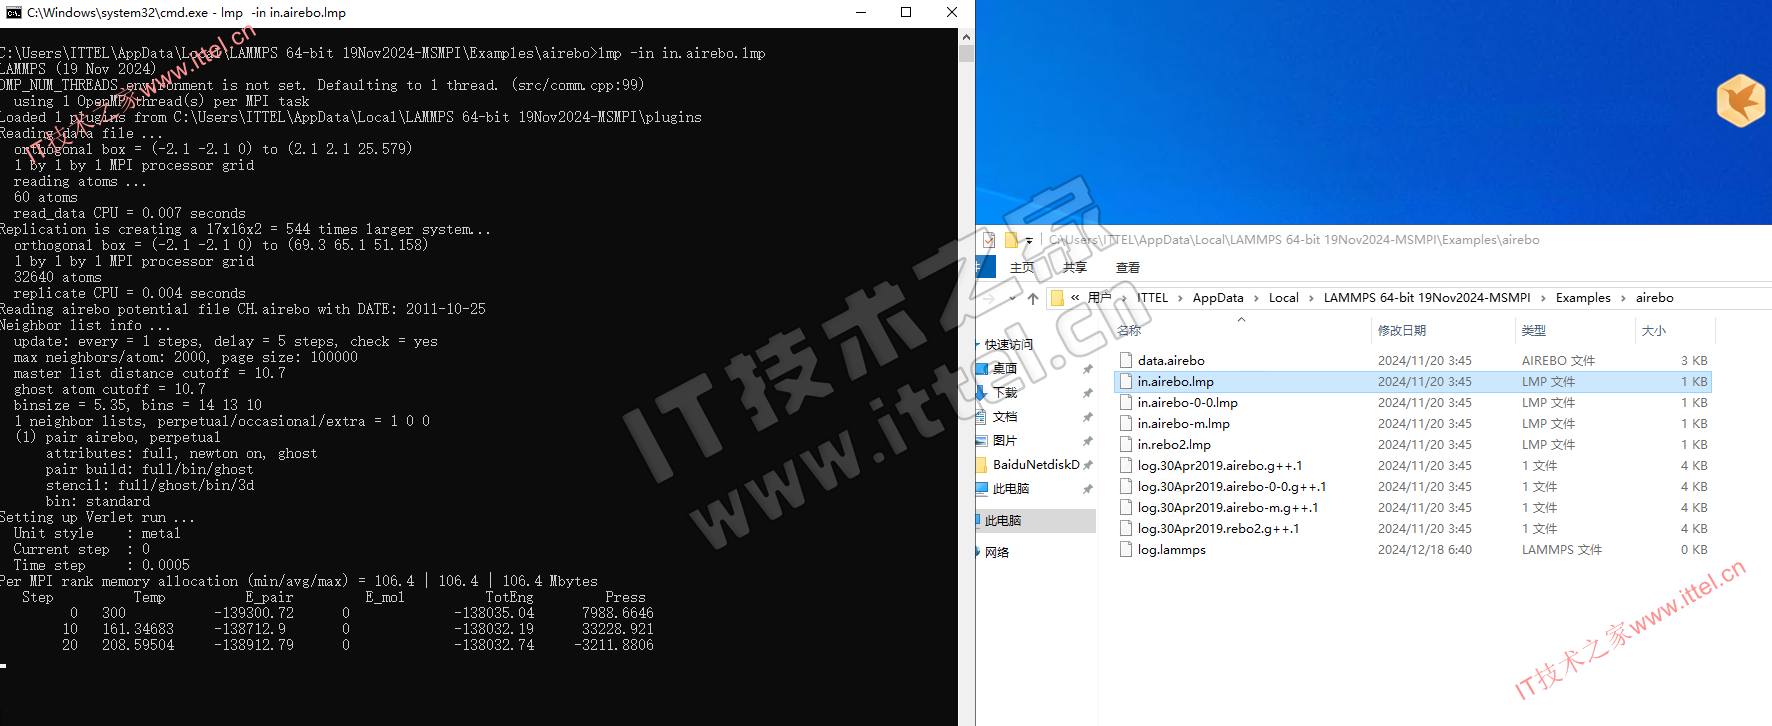Go up one folder level in Explorer

click(x=1033, y=298)
